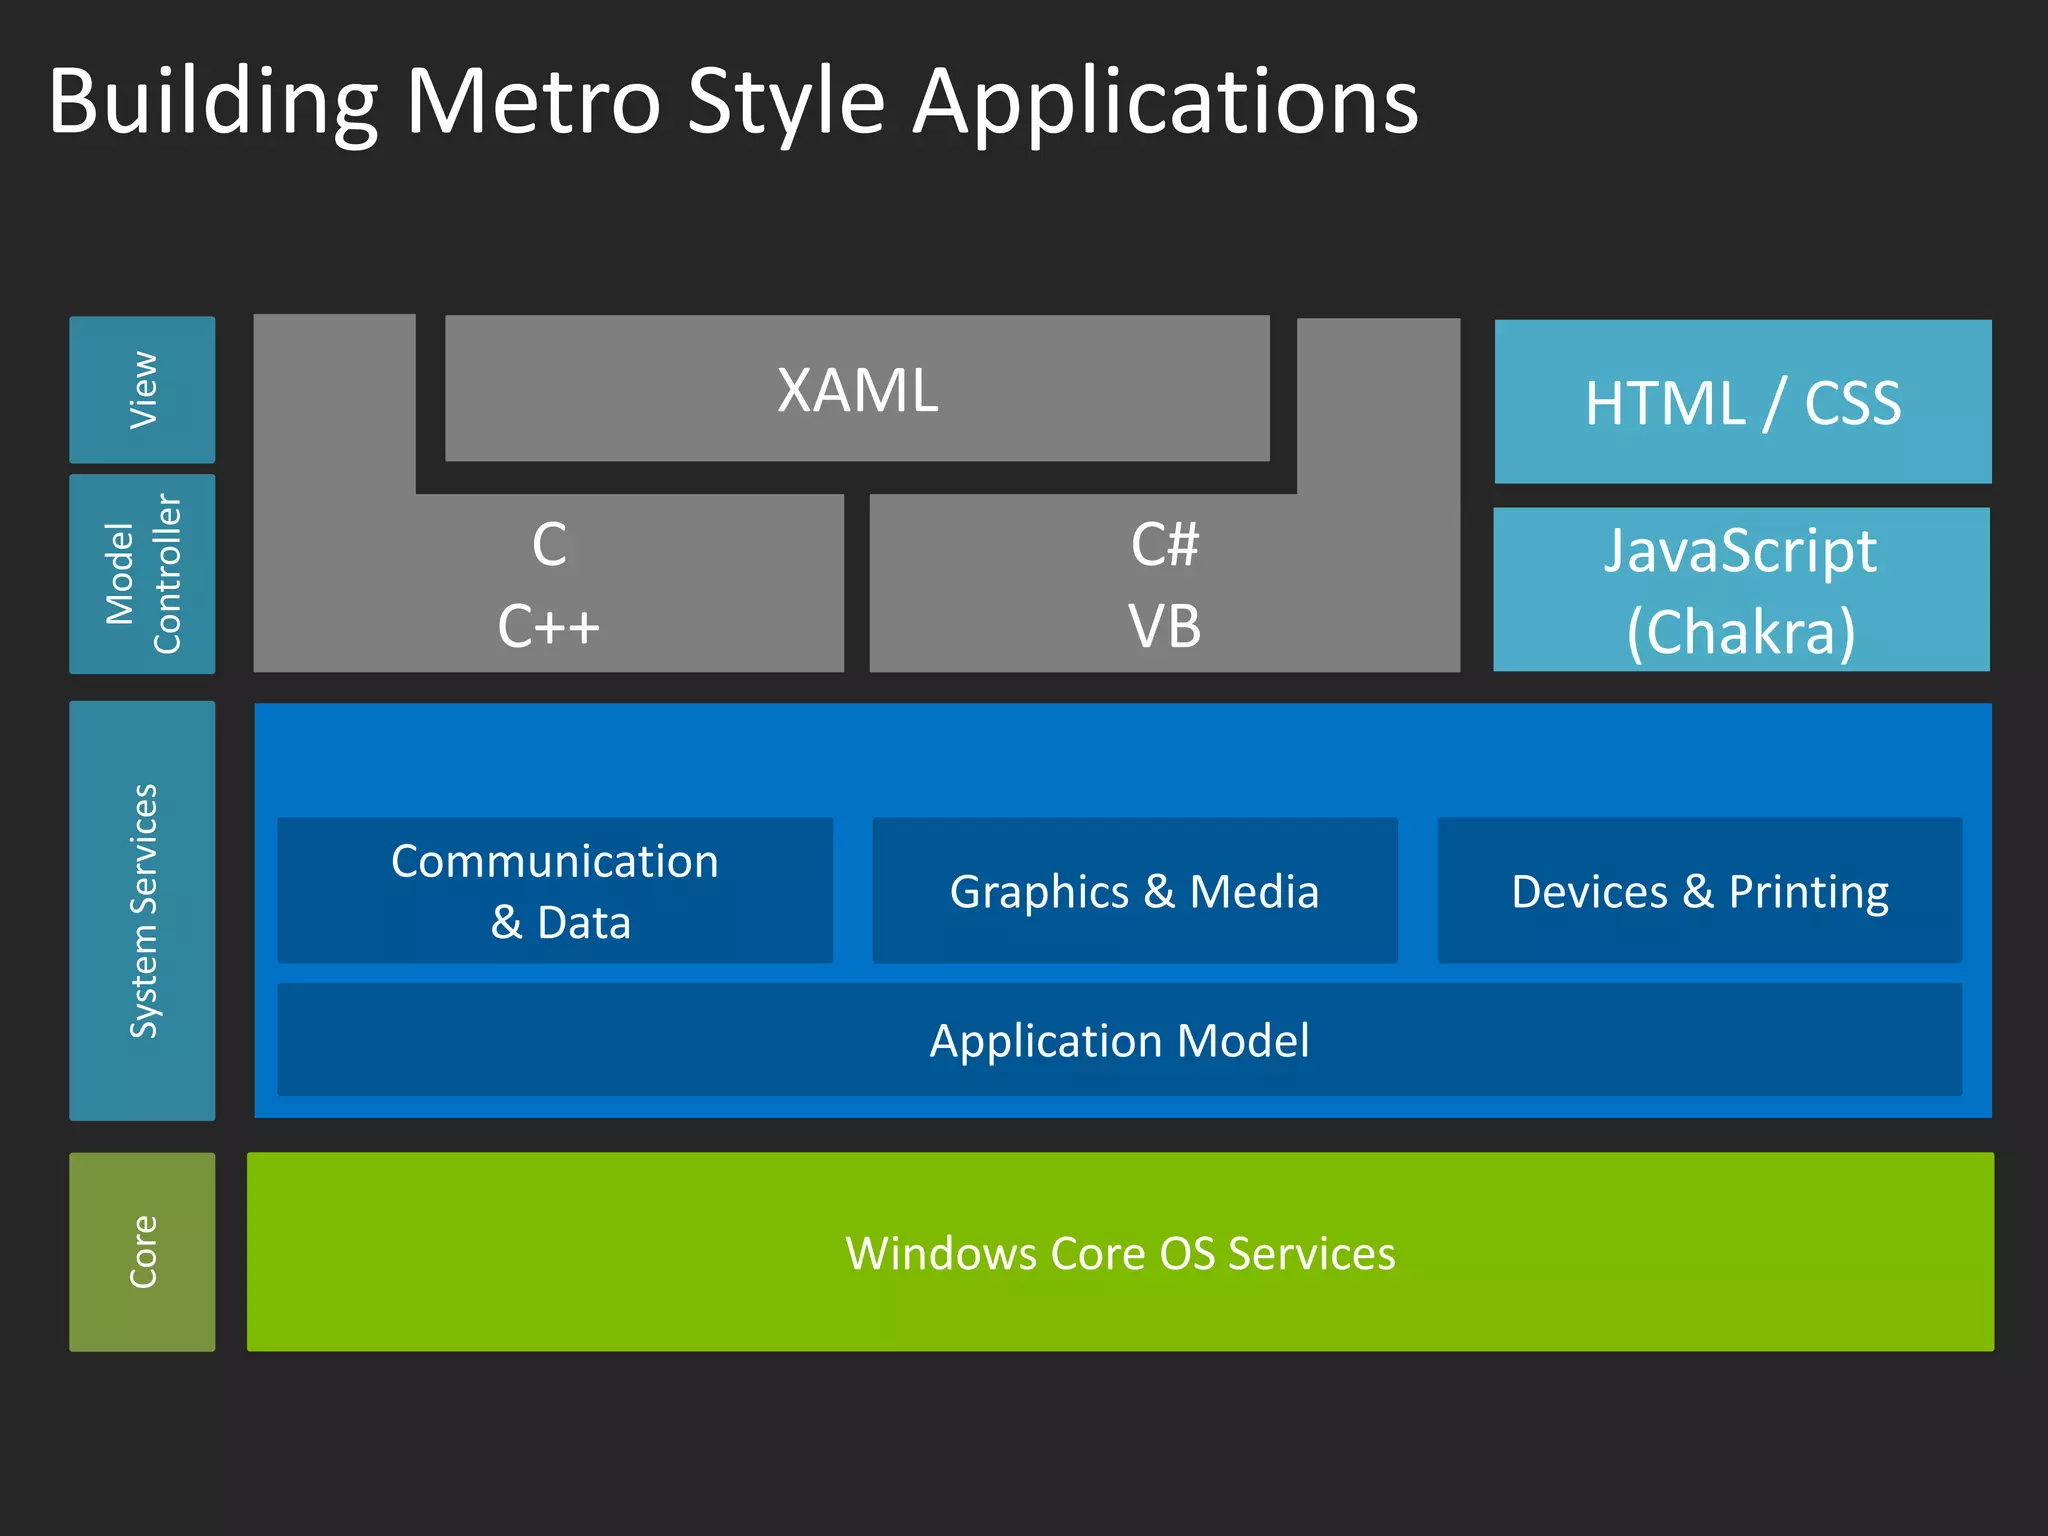Click the Graphics & Media box
The width and height of the screenshot is (2048, 1536).
tap(1134, 890)
